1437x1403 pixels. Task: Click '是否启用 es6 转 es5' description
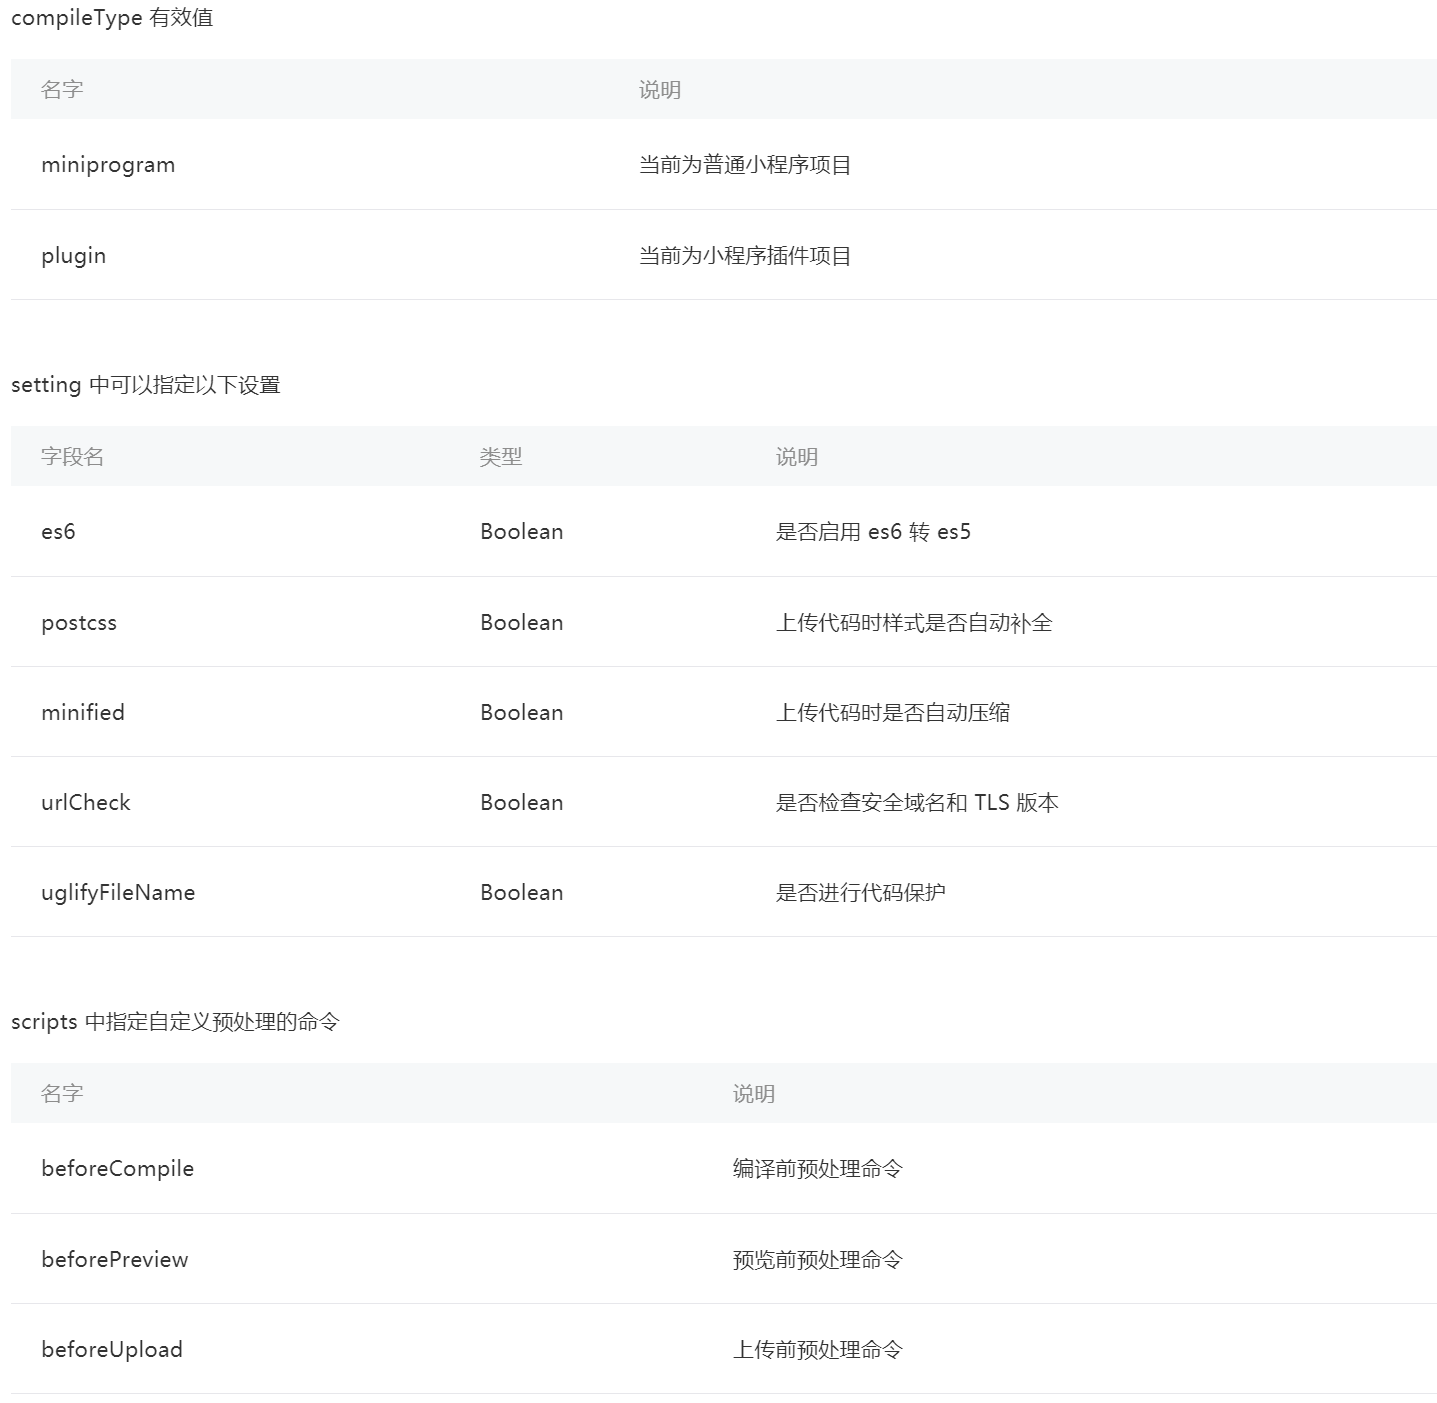coord(873,532)
